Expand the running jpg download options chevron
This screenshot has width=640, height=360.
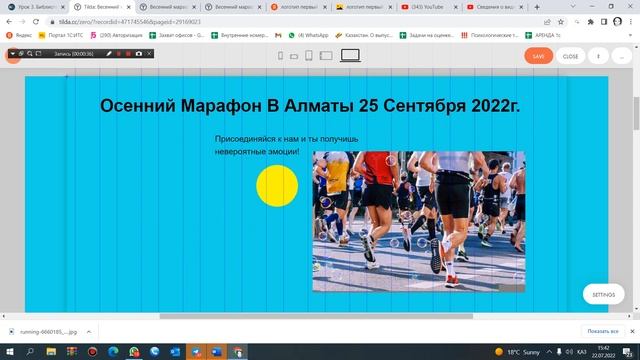(x=89, y=332)
